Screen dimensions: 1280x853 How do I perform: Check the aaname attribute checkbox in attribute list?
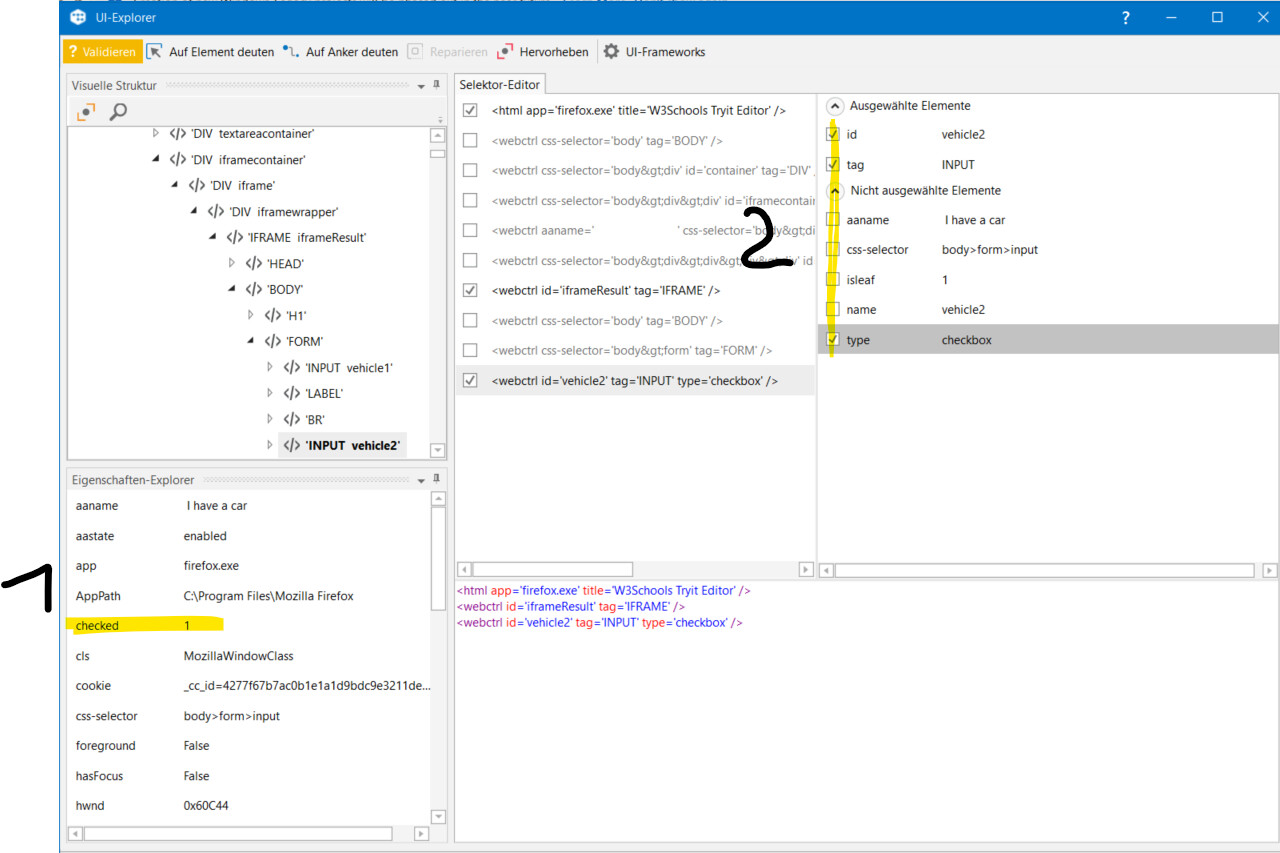pyautogui.click(x=833, y=220)
